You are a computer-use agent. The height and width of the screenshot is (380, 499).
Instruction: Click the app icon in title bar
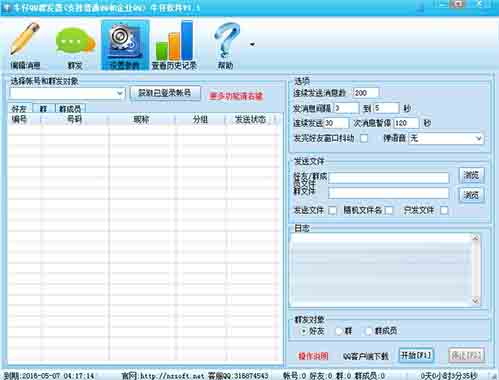tap(7, 7)
